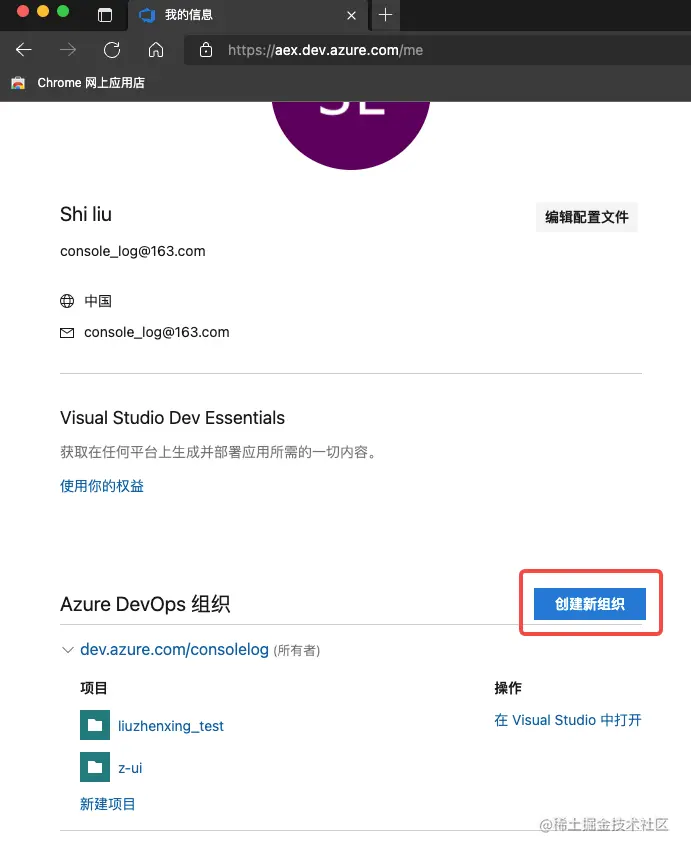Close the 我的信息 tab
This screenshot has height=855, width=691.
coord(352,15)
